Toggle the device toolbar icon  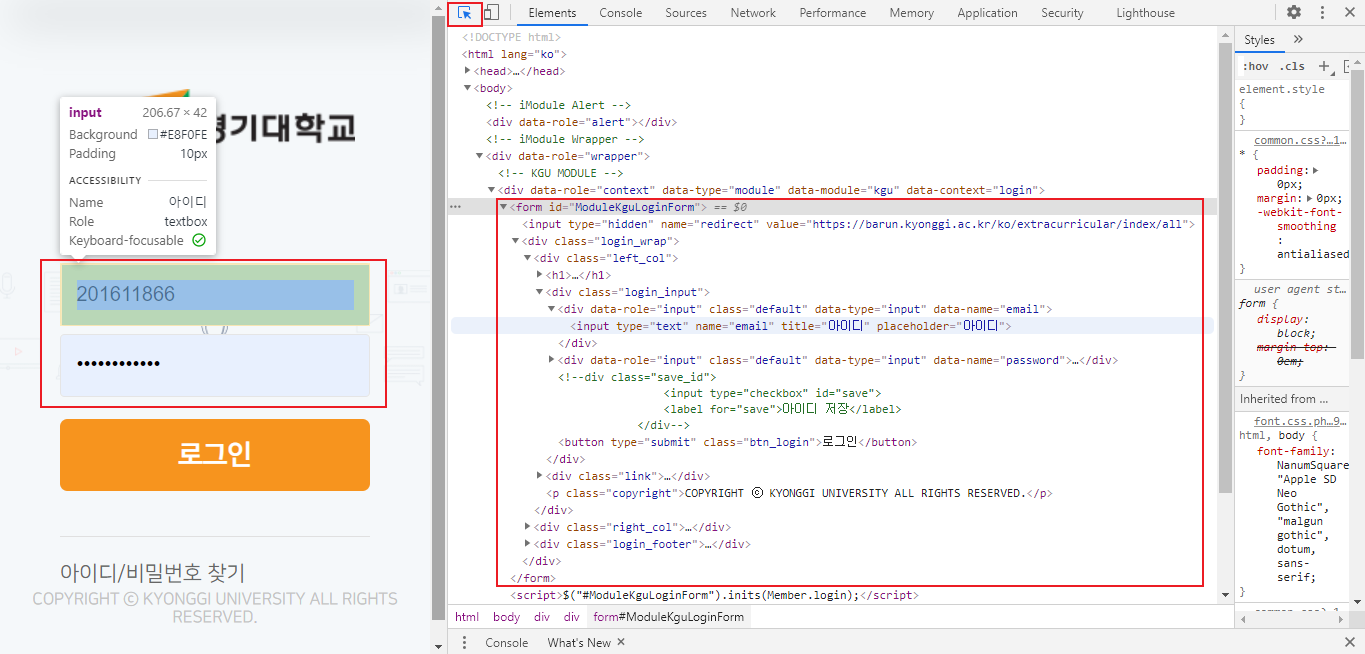[x=491, y=13]
